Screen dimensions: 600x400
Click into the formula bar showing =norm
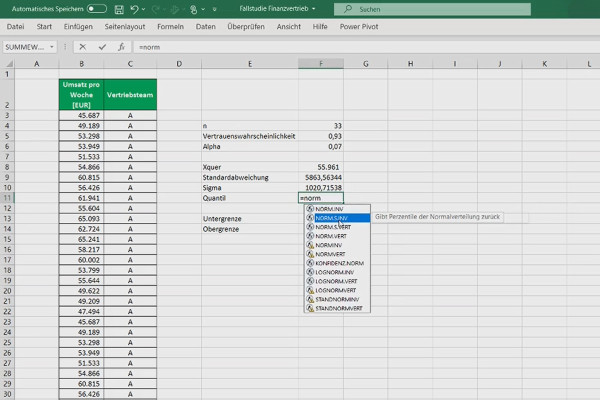coord(367,47)
